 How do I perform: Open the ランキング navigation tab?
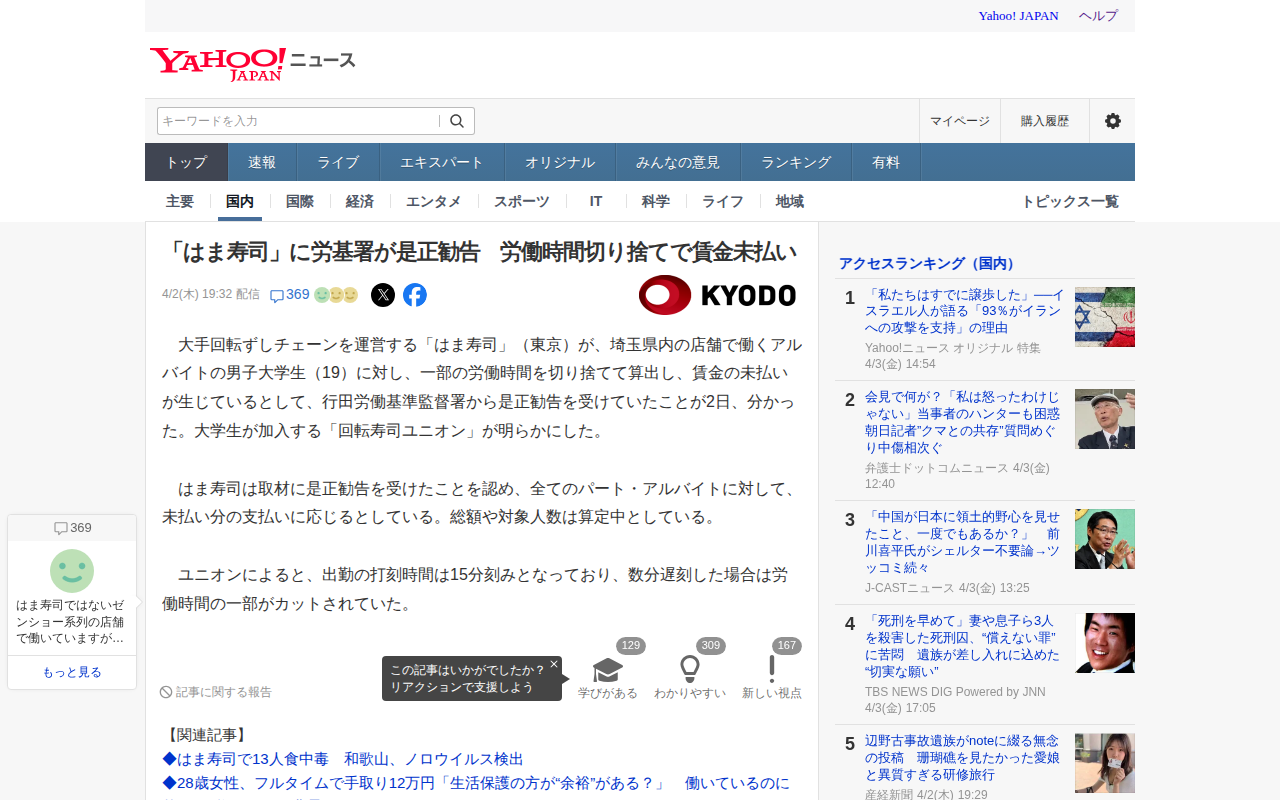click(796, 162)
